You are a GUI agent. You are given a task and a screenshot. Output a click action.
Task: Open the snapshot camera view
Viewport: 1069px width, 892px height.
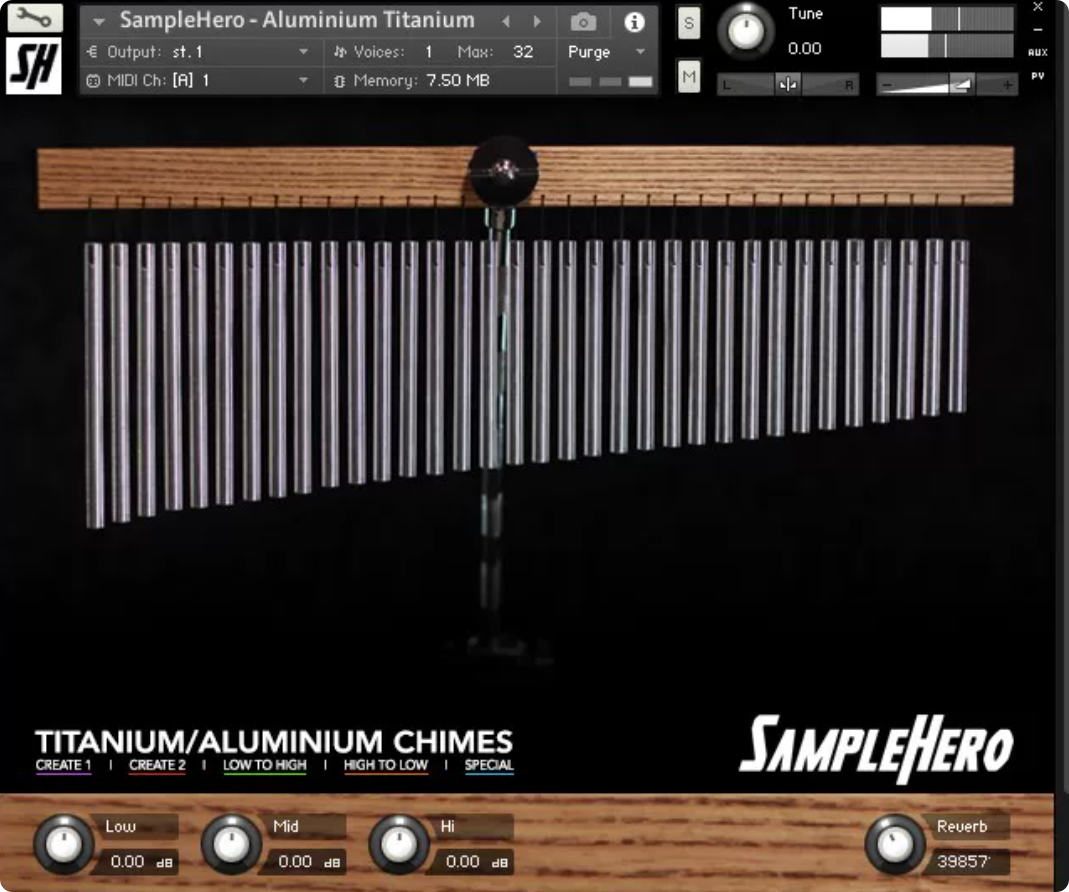[x=583, y=23]
